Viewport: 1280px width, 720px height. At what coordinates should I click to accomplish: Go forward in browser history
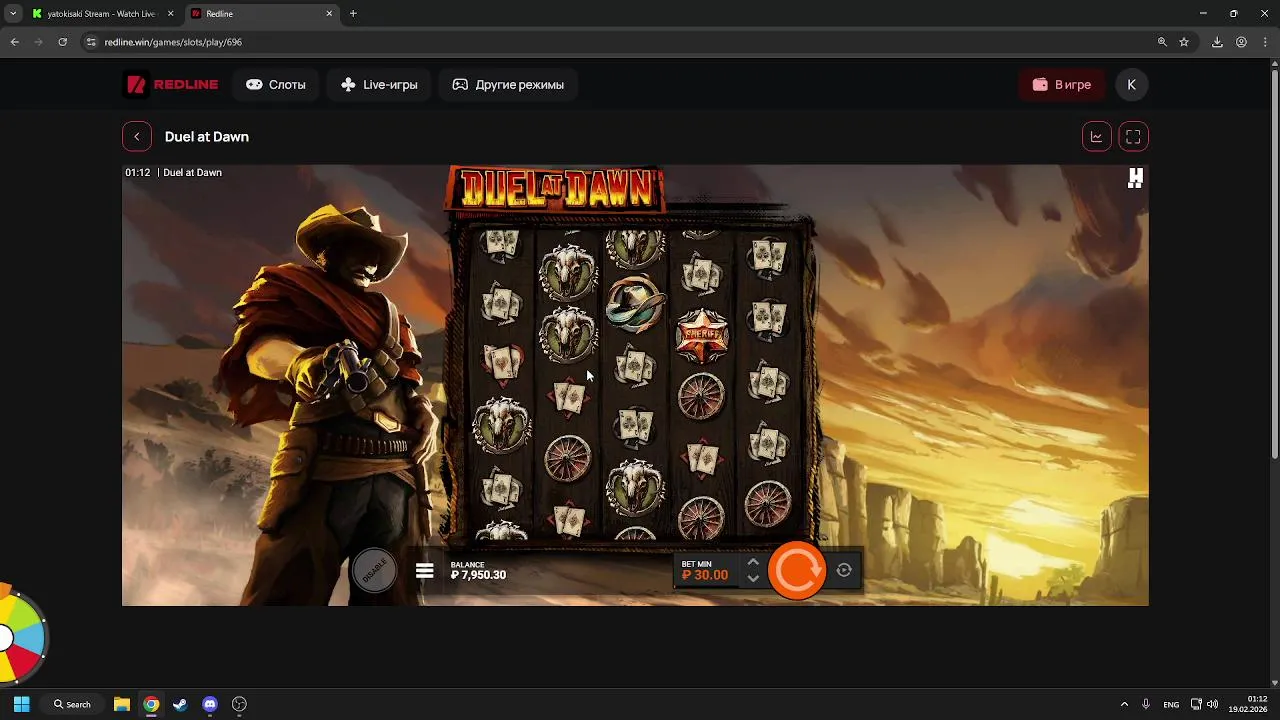click(38, 42)
